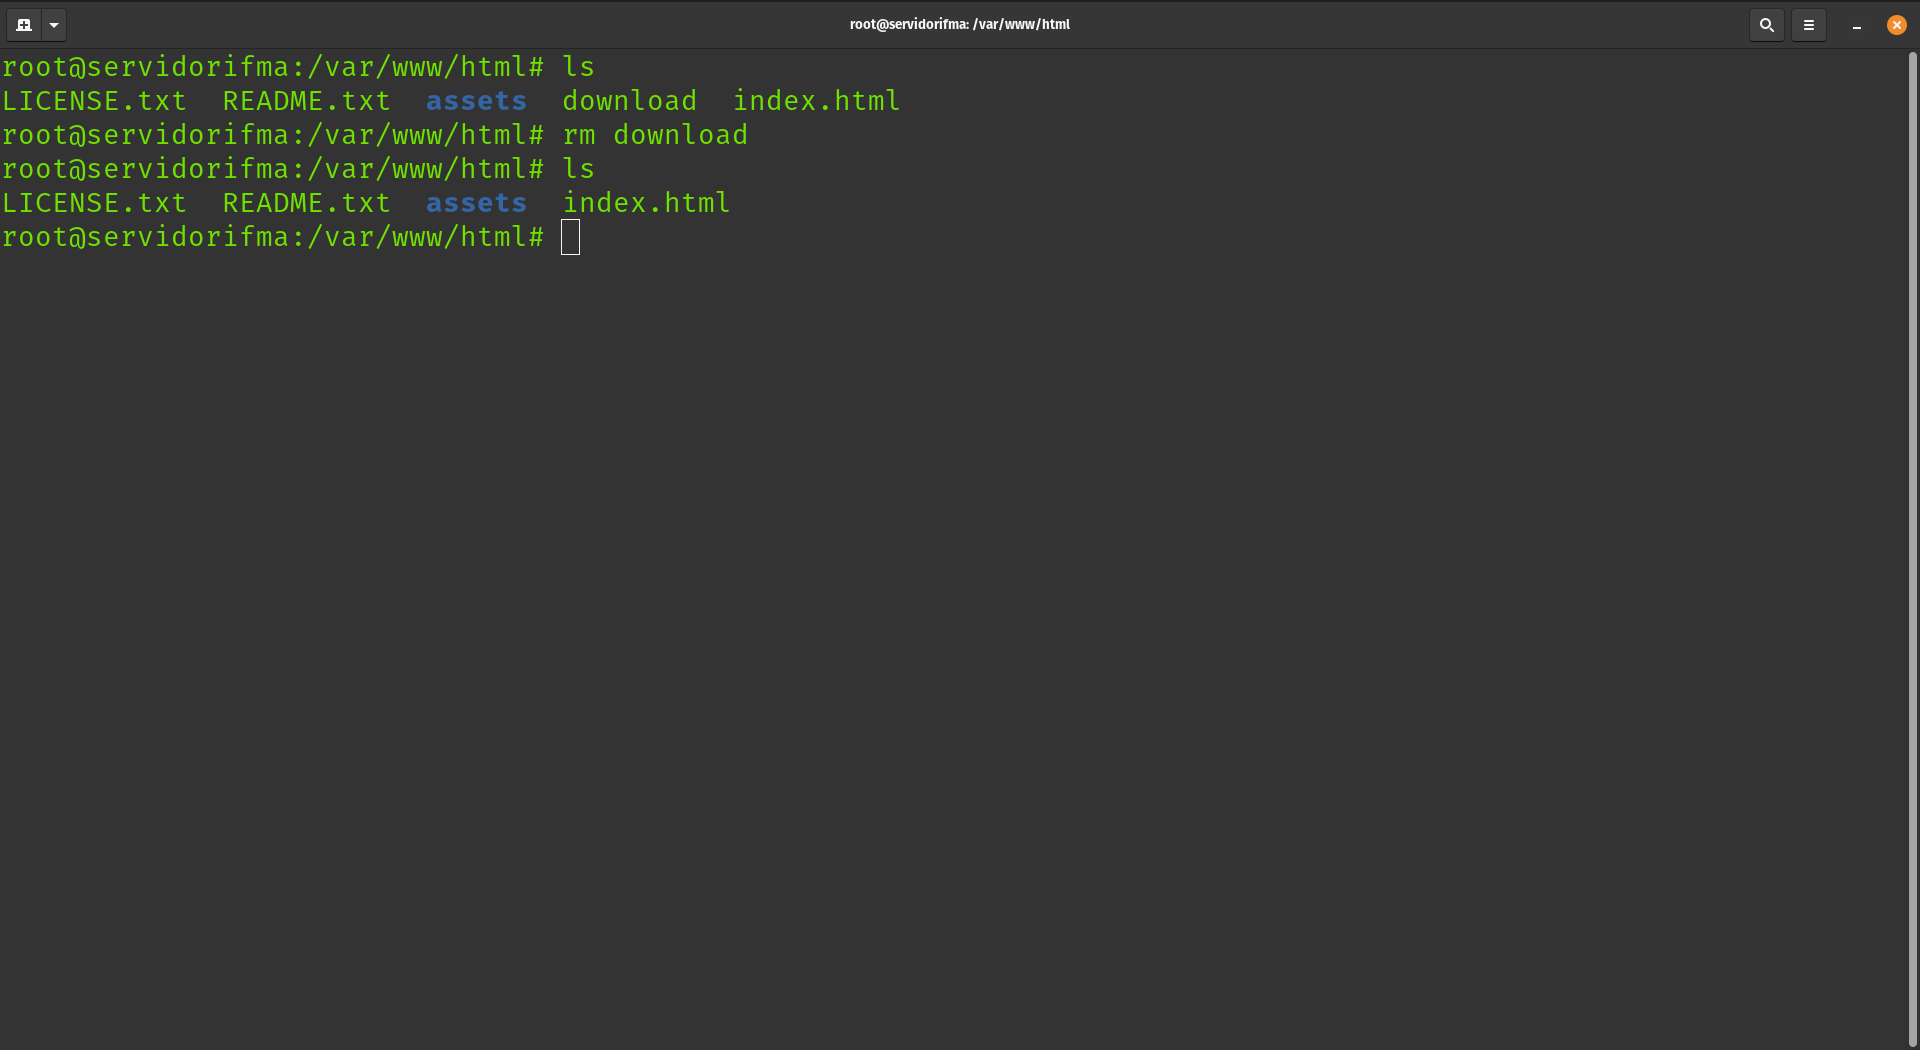Open the dropdown arrow beside the new tab button
Screen dimensions: 1920x1050
53,24
